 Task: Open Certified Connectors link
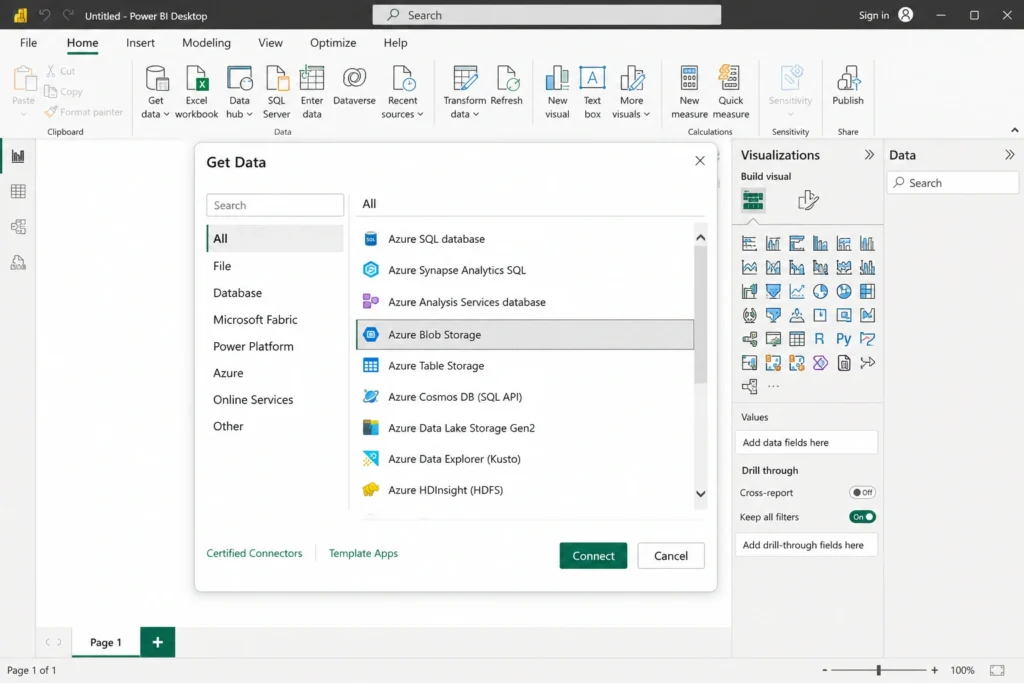[254, 553]
